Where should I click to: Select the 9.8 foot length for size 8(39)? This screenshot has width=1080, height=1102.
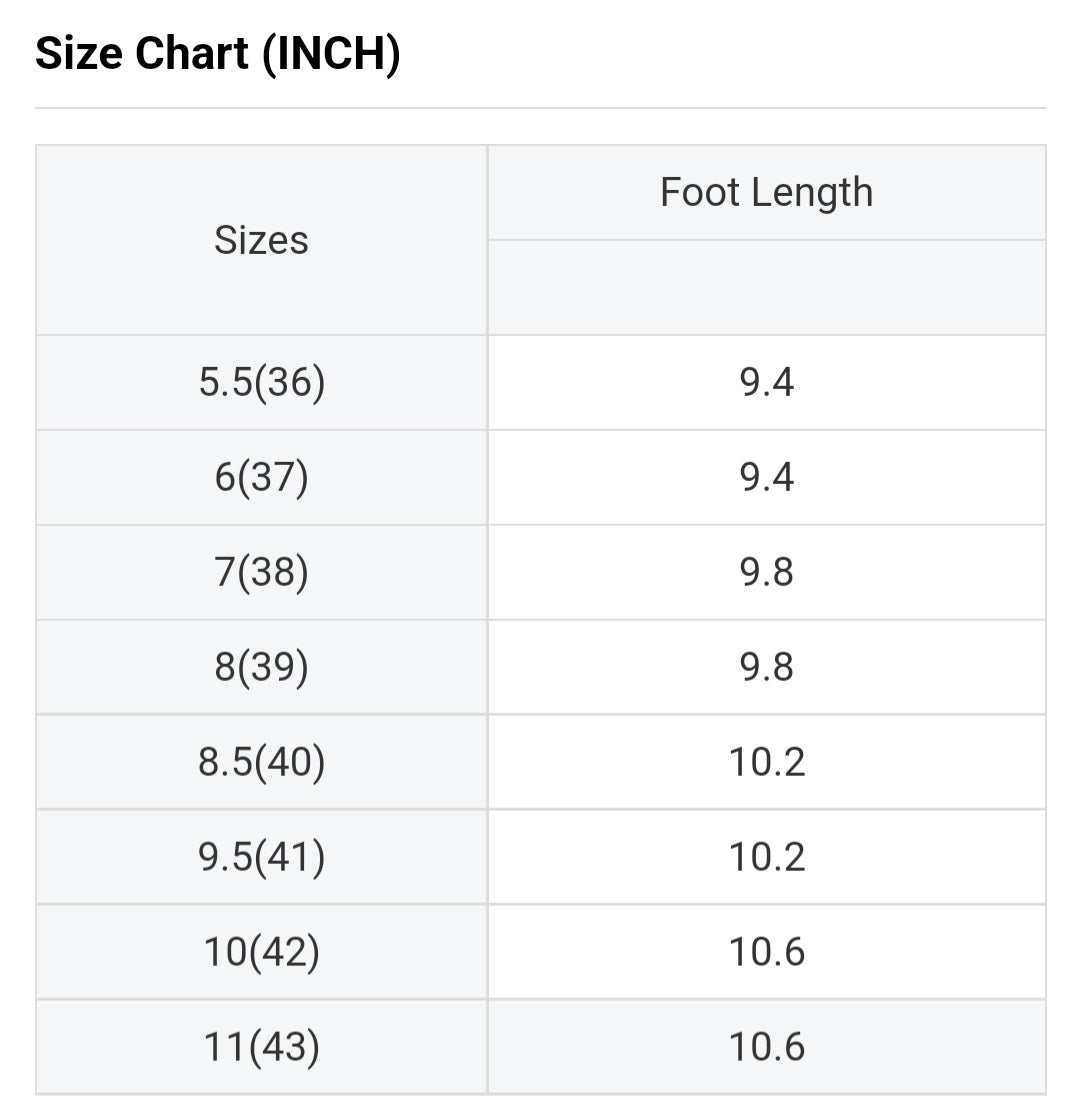[766, 667]
